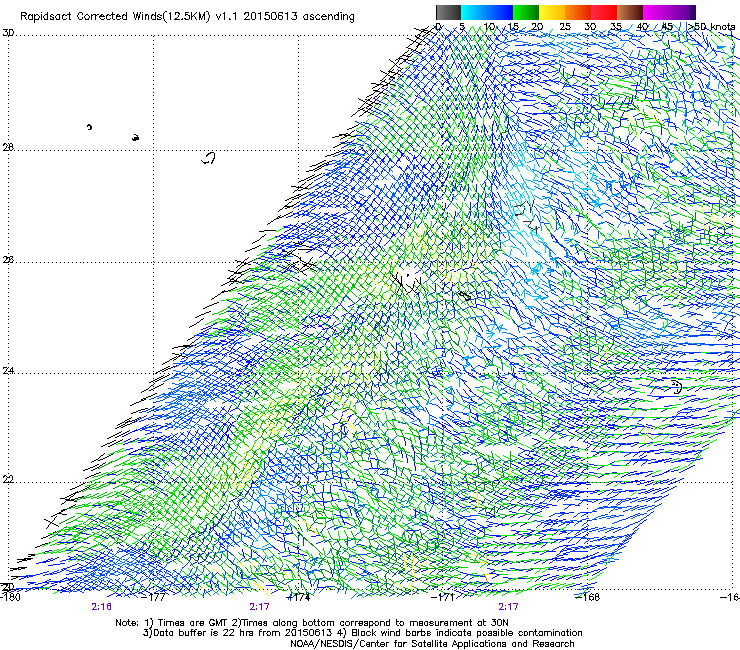740x650 pixels.
Task: Click the small filled island just west of -177
Action: click(135, 137)
